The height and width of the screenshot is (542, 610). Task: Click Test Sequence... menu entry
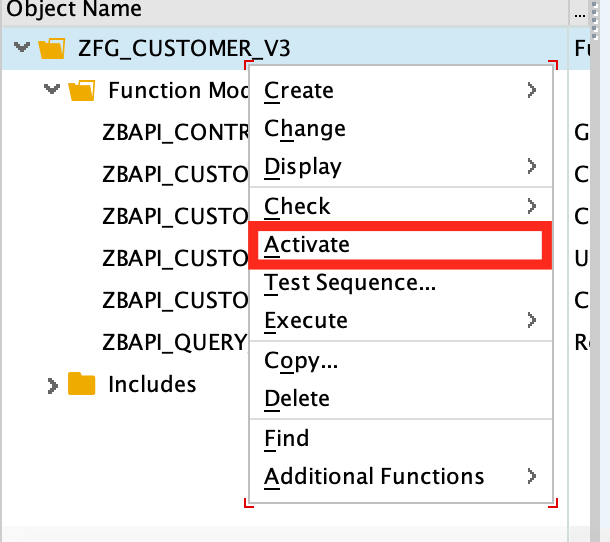pyautogui.click(x=349, y=283)
